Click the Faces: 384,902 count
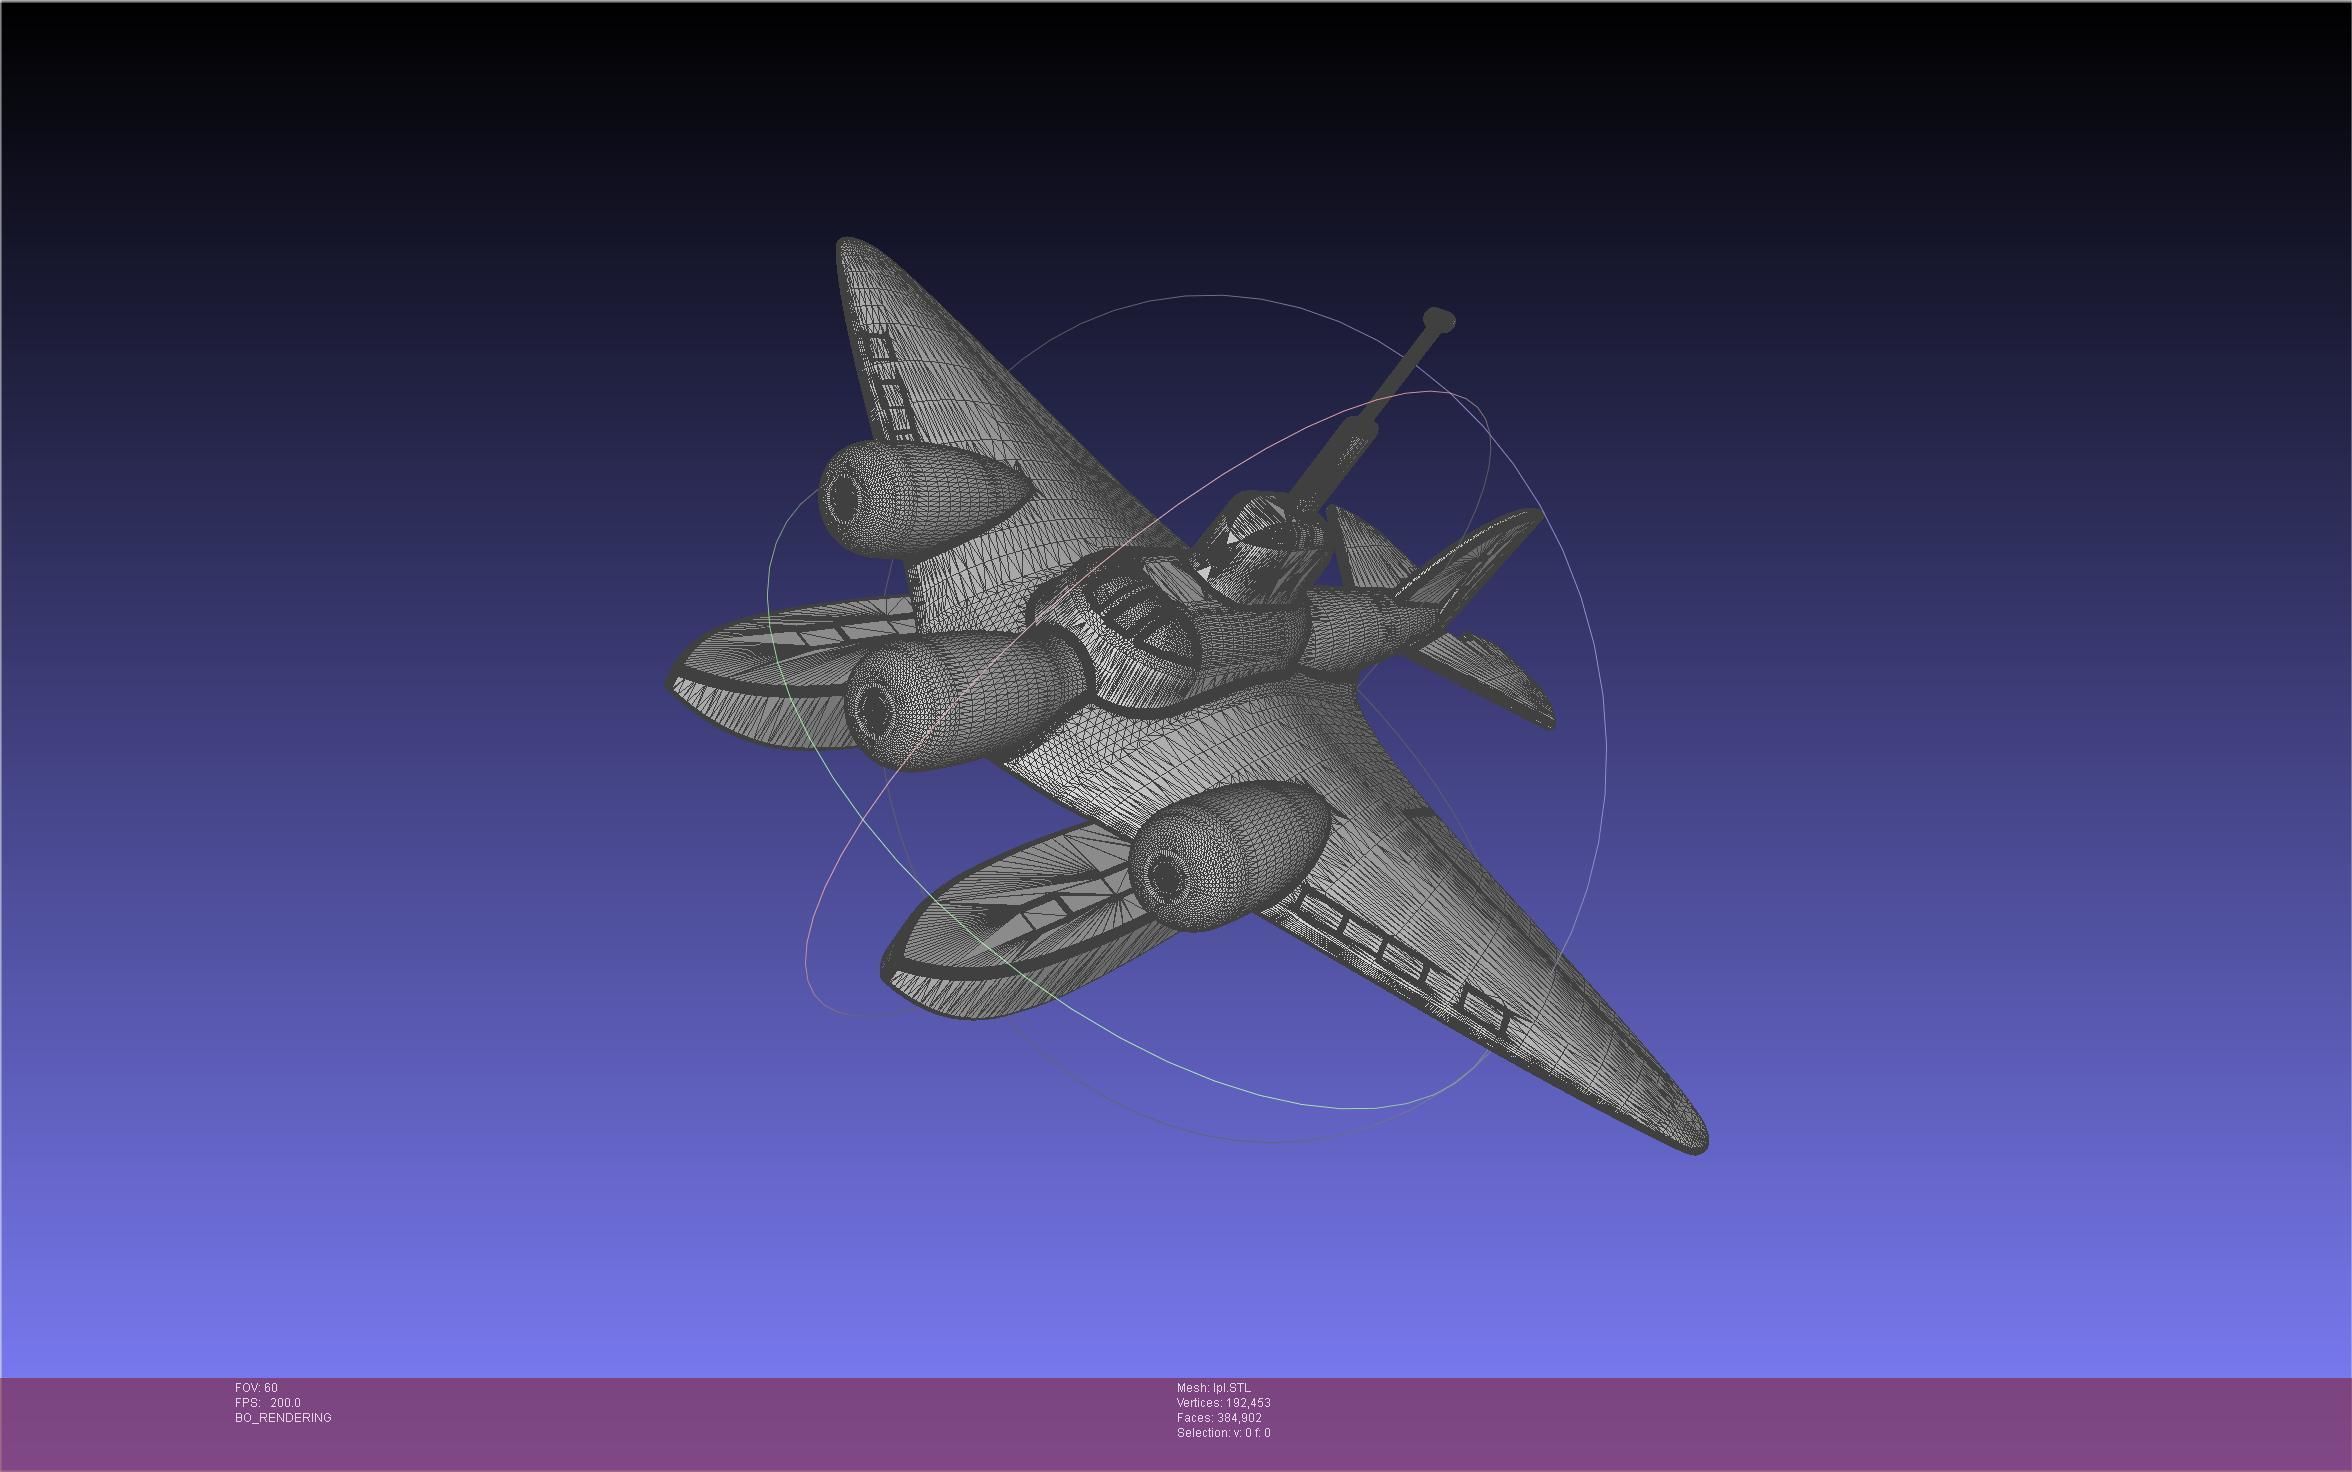 click(1219, 1417)
